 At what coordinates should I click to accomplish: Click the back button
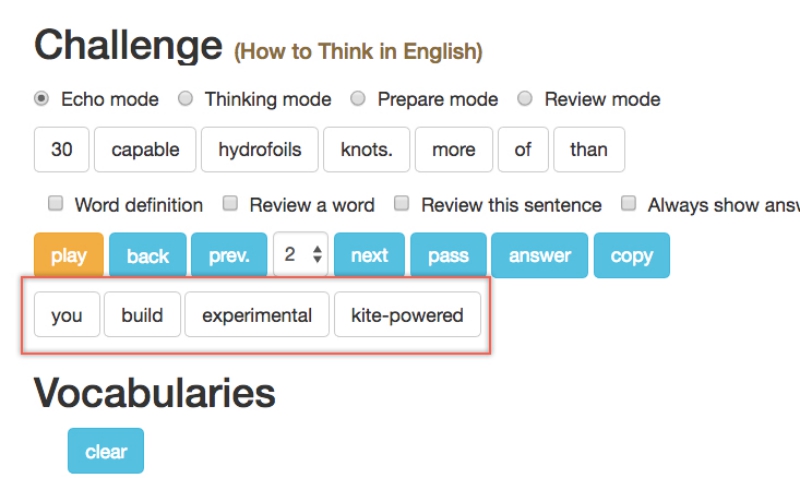[x=147, y=256]
